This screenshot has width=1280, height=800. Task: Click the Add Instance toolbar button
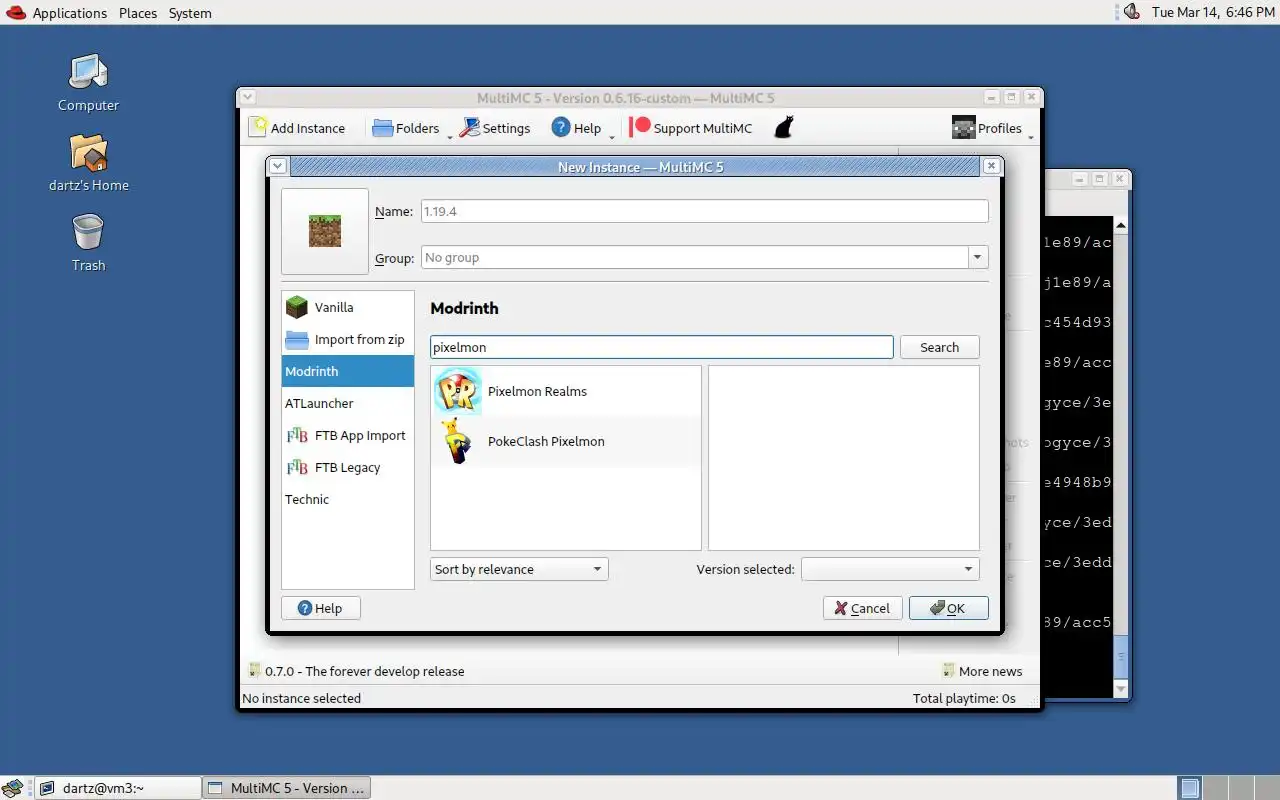pyautogui.click(x=297, y=128)
